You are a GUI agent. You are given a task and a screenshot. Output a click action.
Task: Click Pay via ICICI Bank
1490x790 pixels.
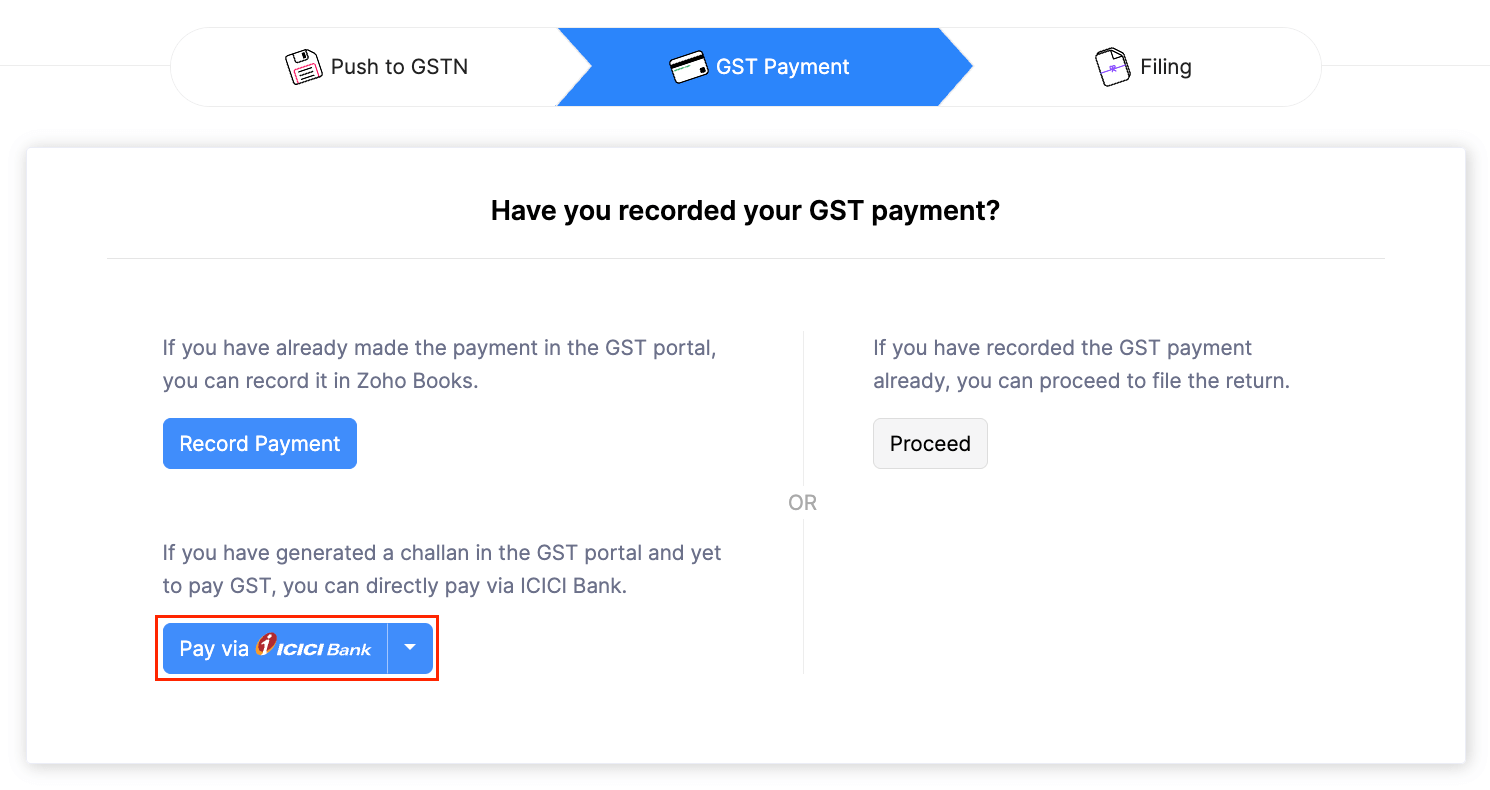[x=275, y=648]
